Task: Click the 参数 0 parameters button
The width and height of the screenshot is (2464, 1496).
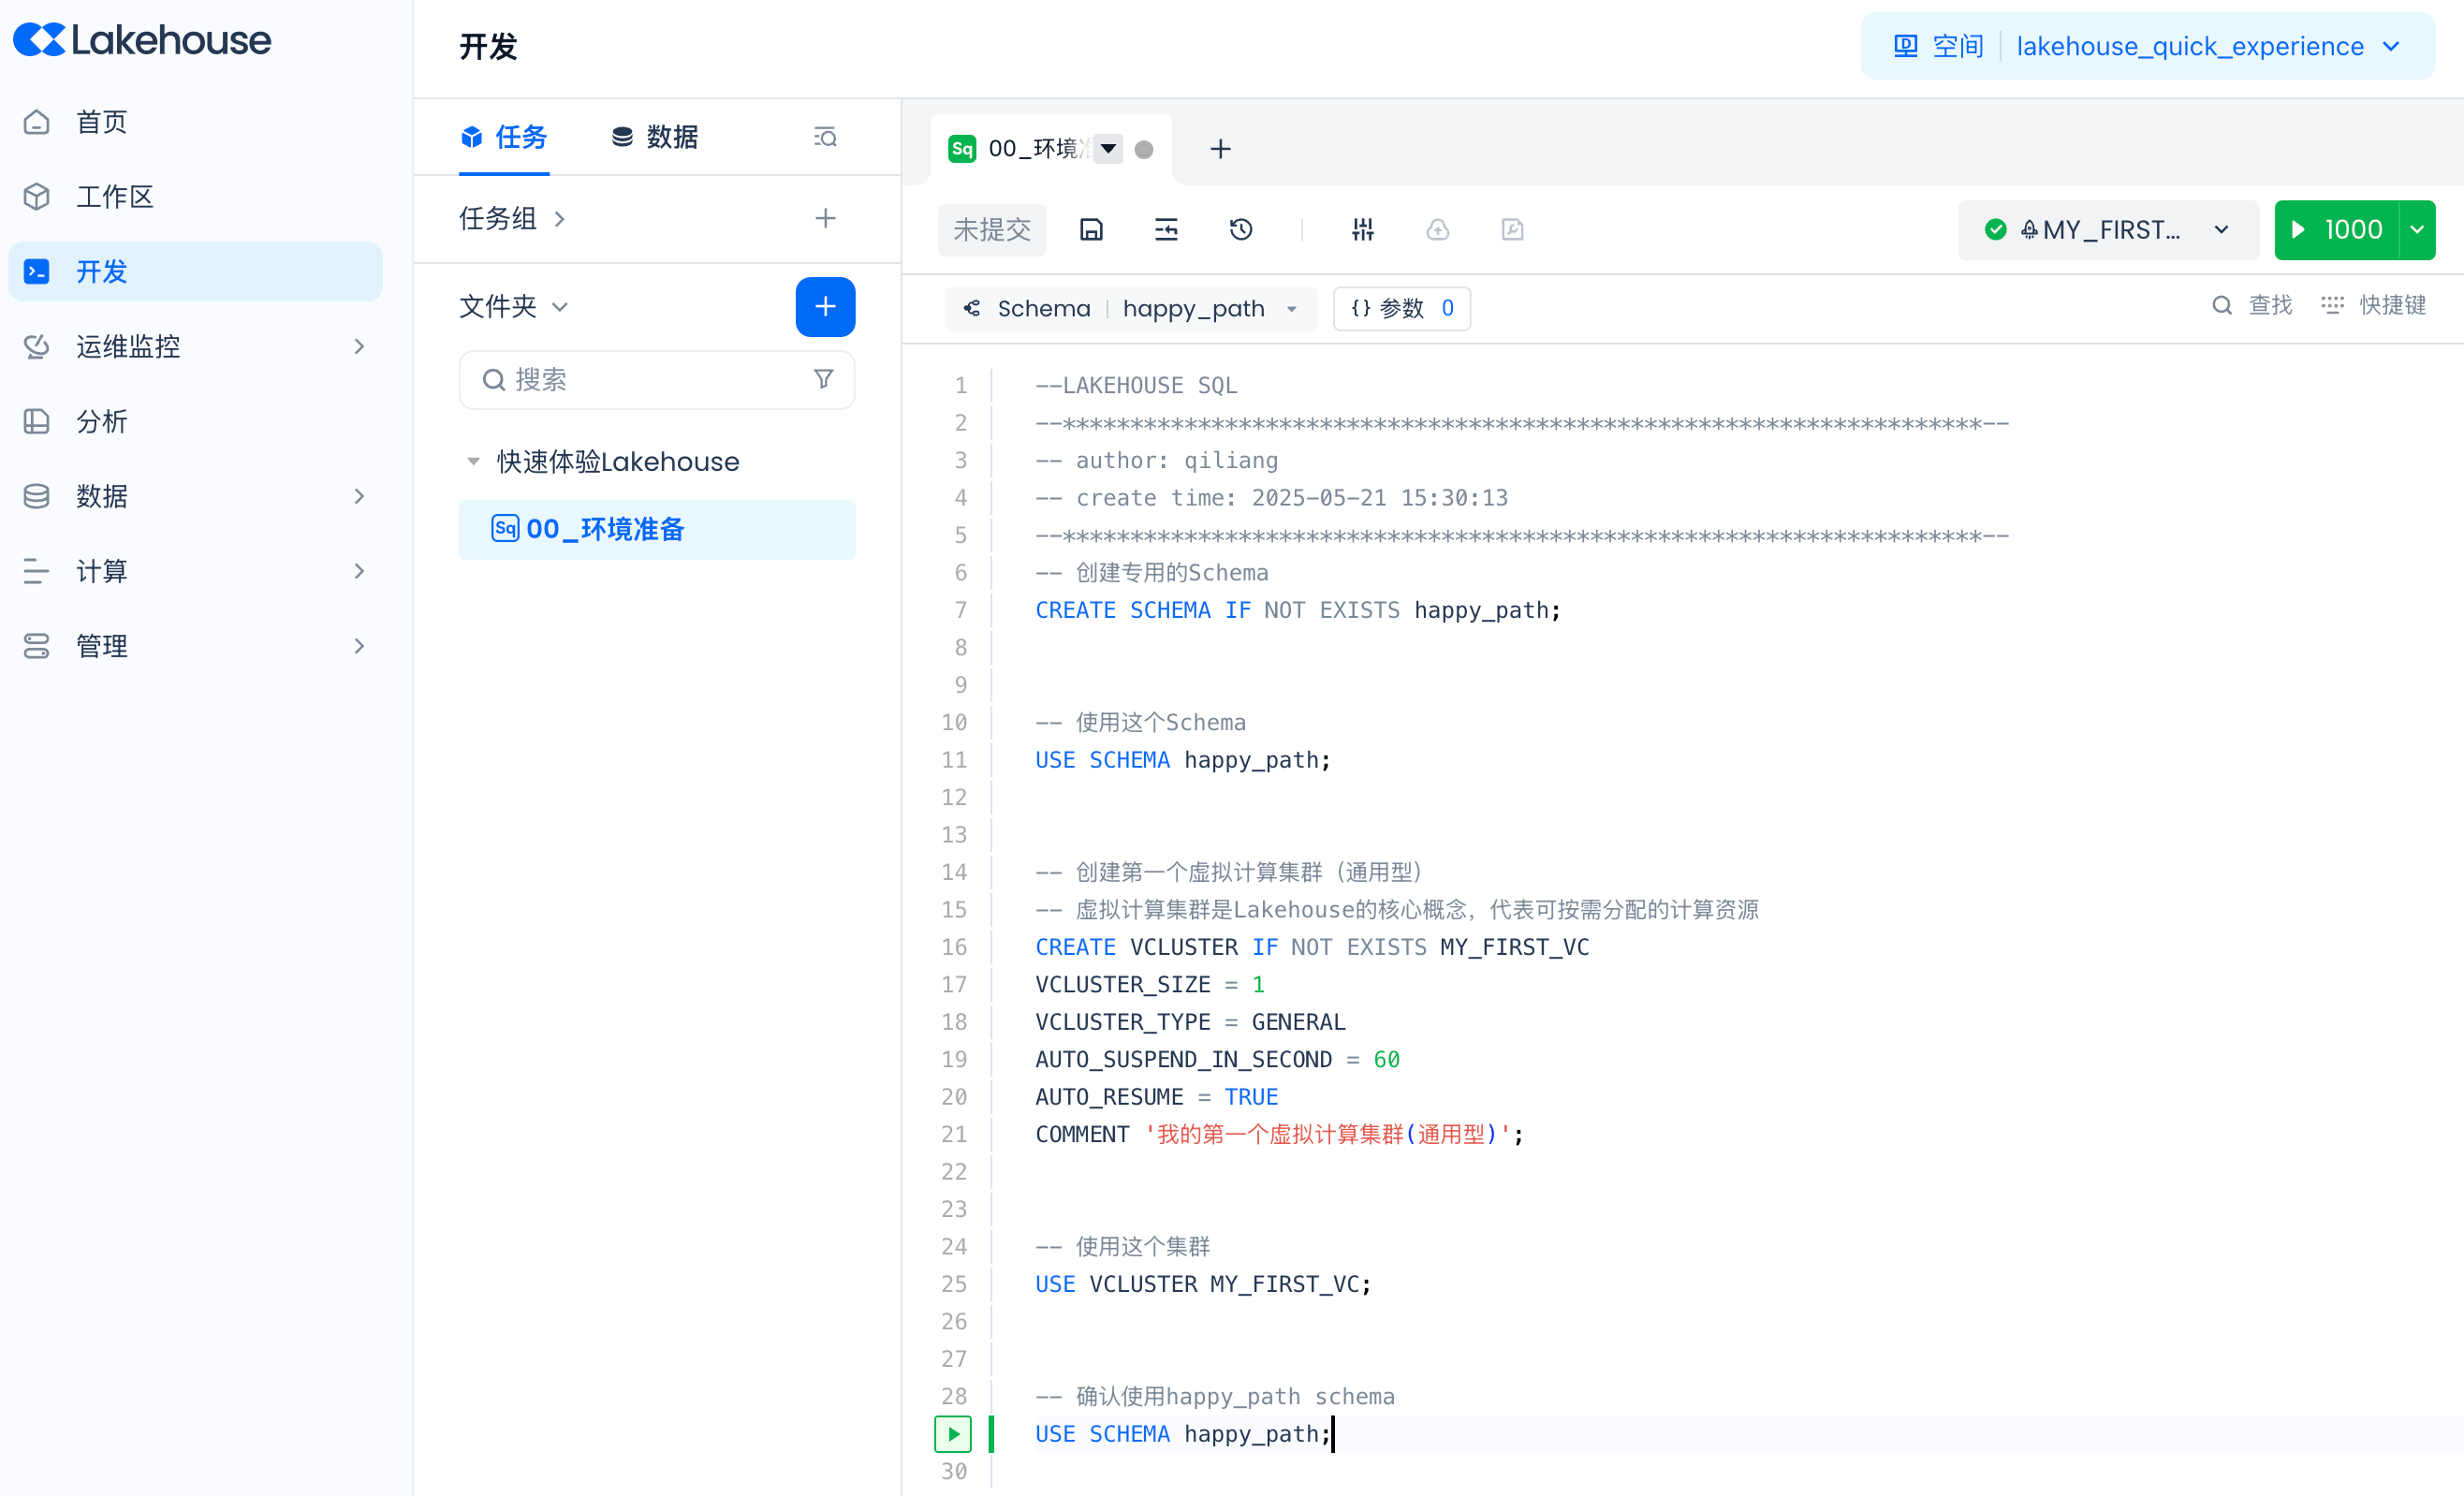Action: [1401, 308]
